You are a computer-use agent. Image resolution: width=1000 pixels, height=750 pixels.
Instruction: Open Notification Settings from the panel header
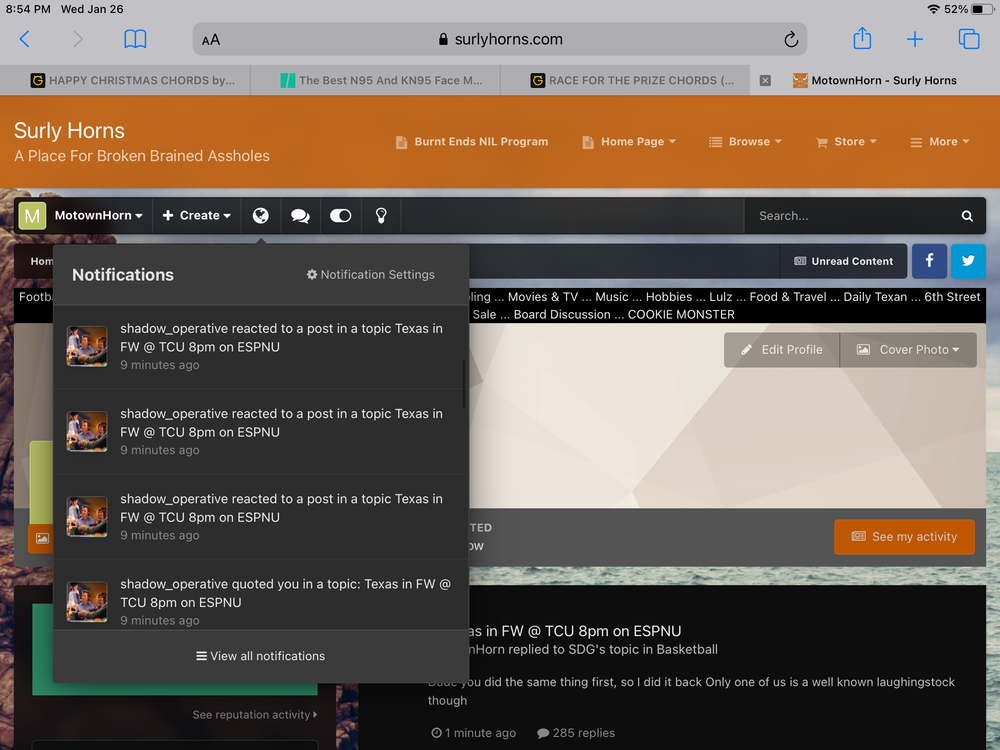click(370, 274)
